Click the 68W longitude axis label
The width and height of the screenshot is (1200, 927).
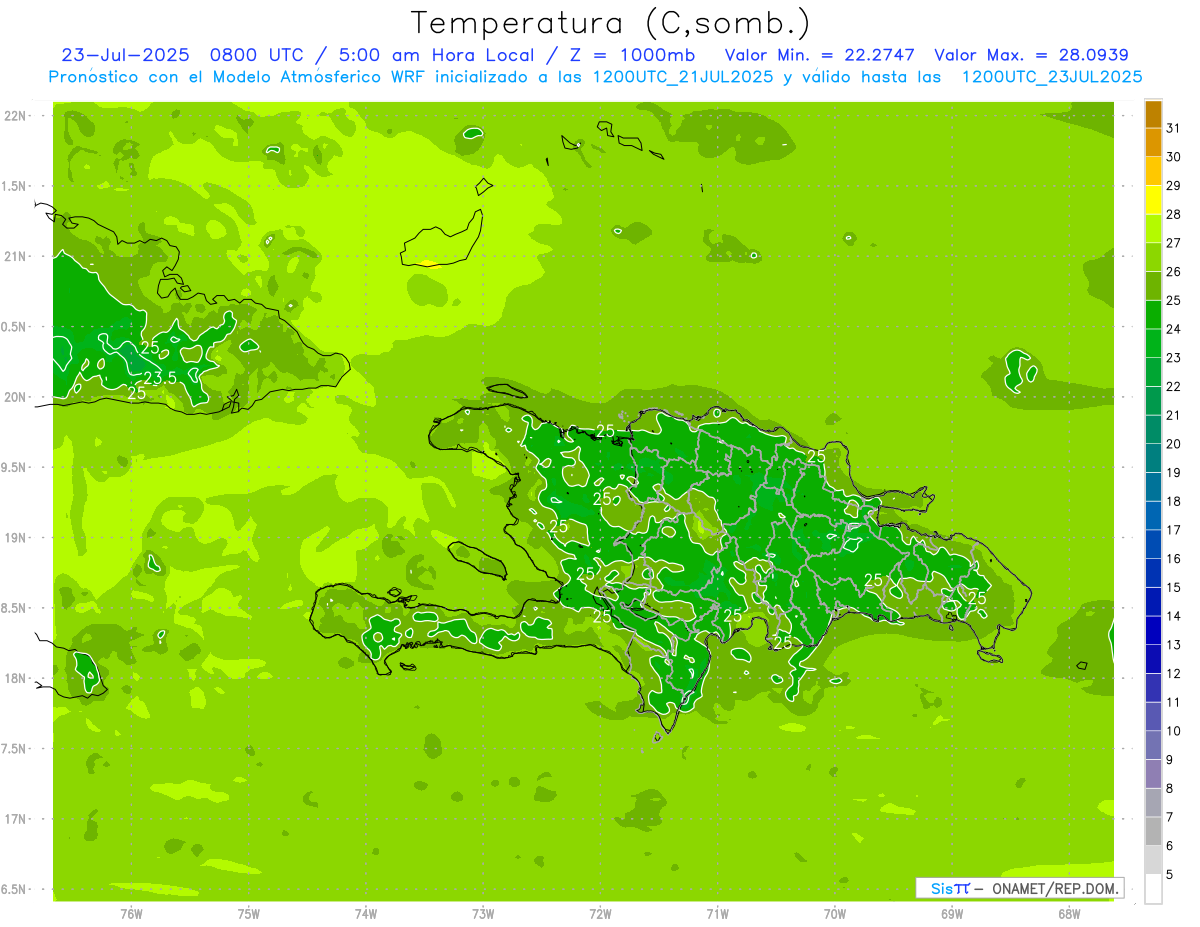(x=1069, y=914)
